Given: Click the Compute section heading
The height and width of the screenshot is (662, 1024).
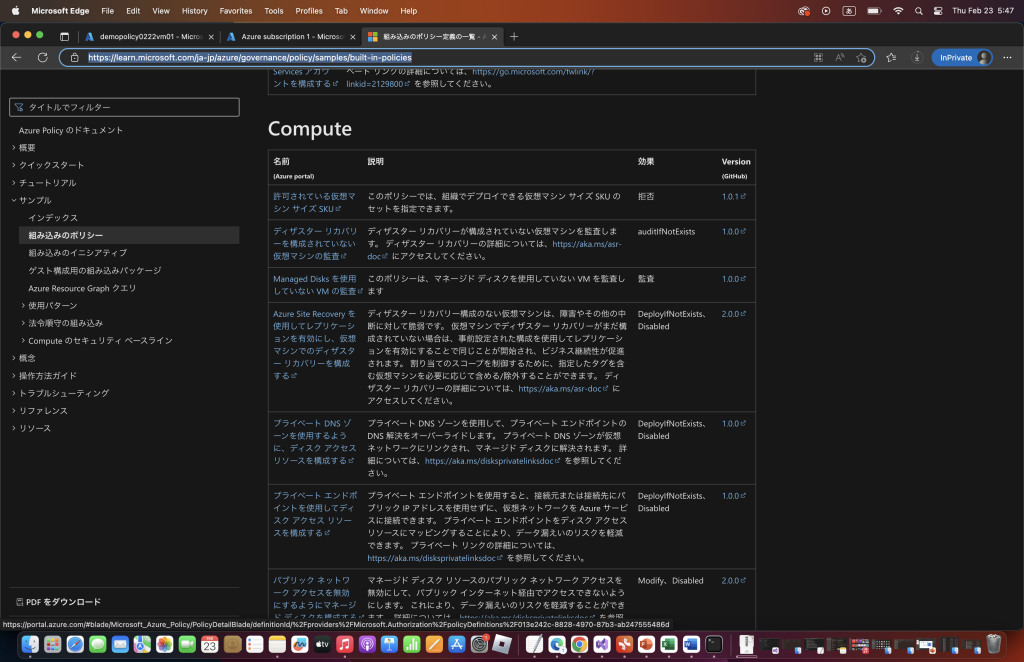Looking at the screenshot, I should pos(310,129).
